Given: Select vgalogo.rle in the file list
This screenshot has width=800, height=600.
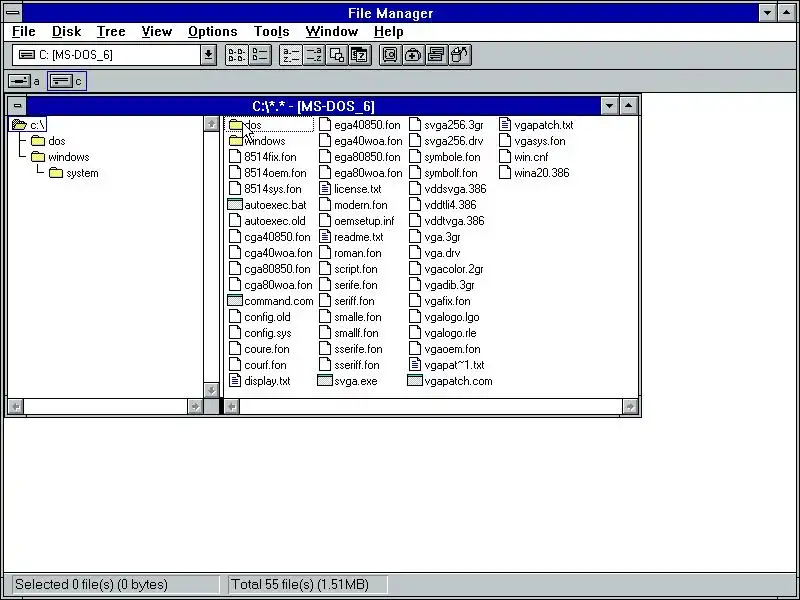Looking at the screenshot, I should pos(443,333).
